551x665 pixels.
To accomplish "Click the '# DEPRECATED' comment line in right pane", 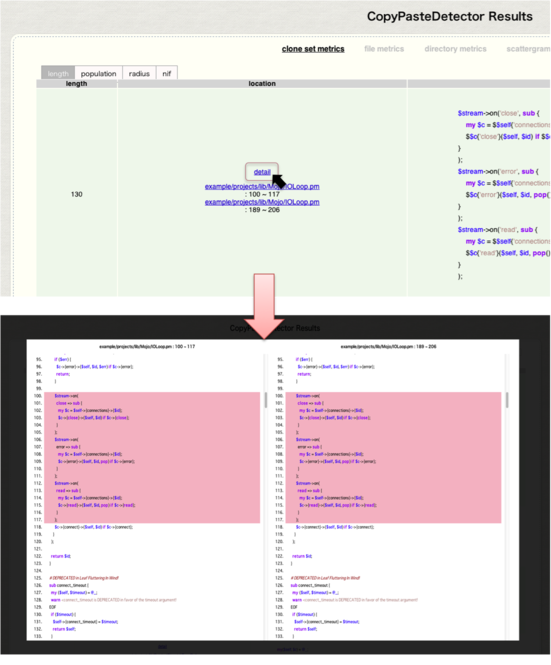I will (325, 578).
